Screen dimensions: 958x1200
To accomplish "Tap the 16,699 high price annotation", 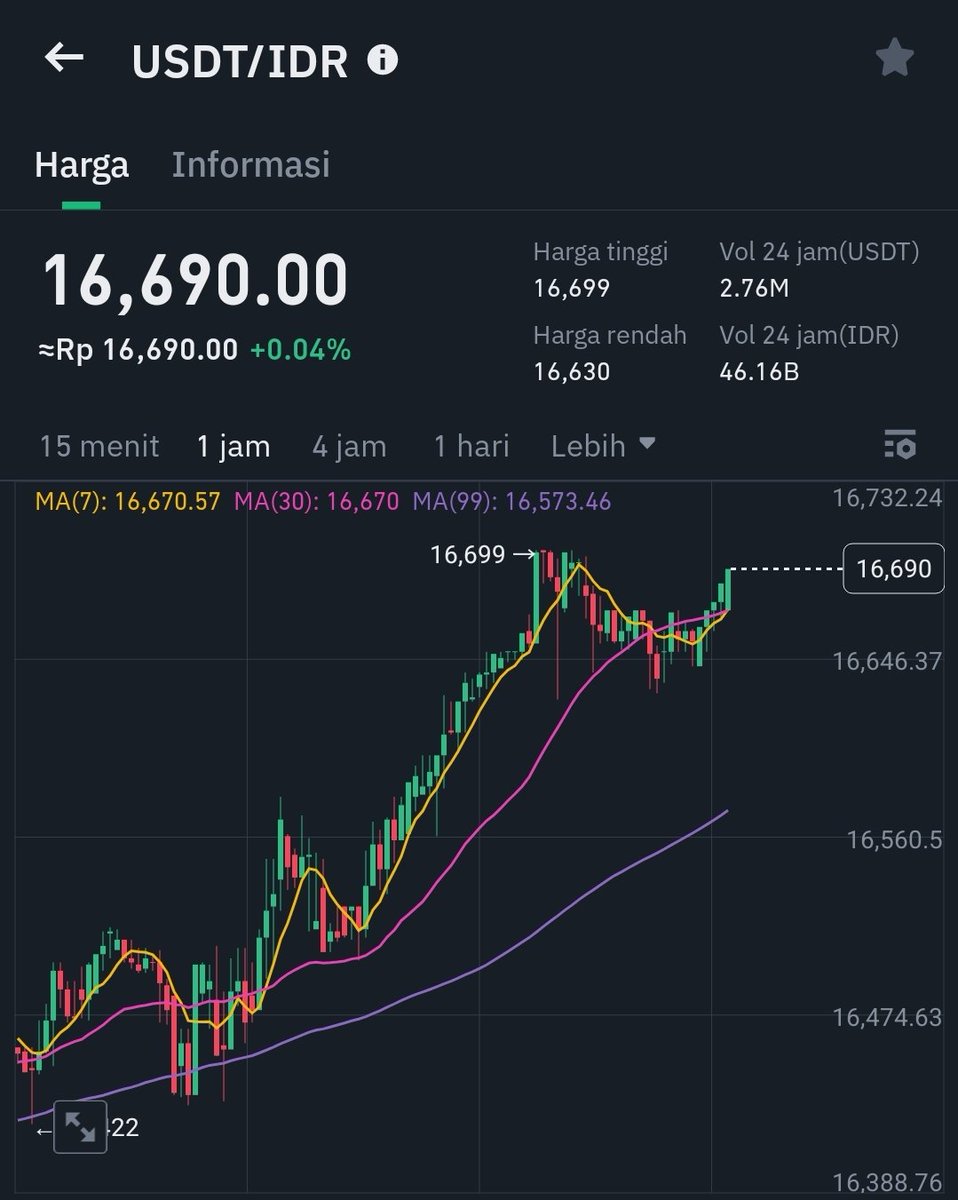I will [470, 555].
